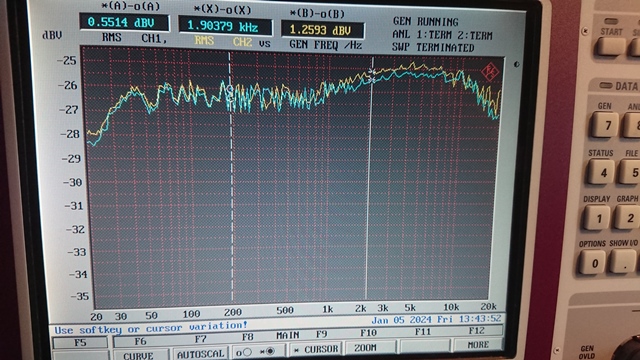Click the SWP TERMINATED status text
Image resolution: width=640 pixels, height=360 pixels.
coord(433,48)
